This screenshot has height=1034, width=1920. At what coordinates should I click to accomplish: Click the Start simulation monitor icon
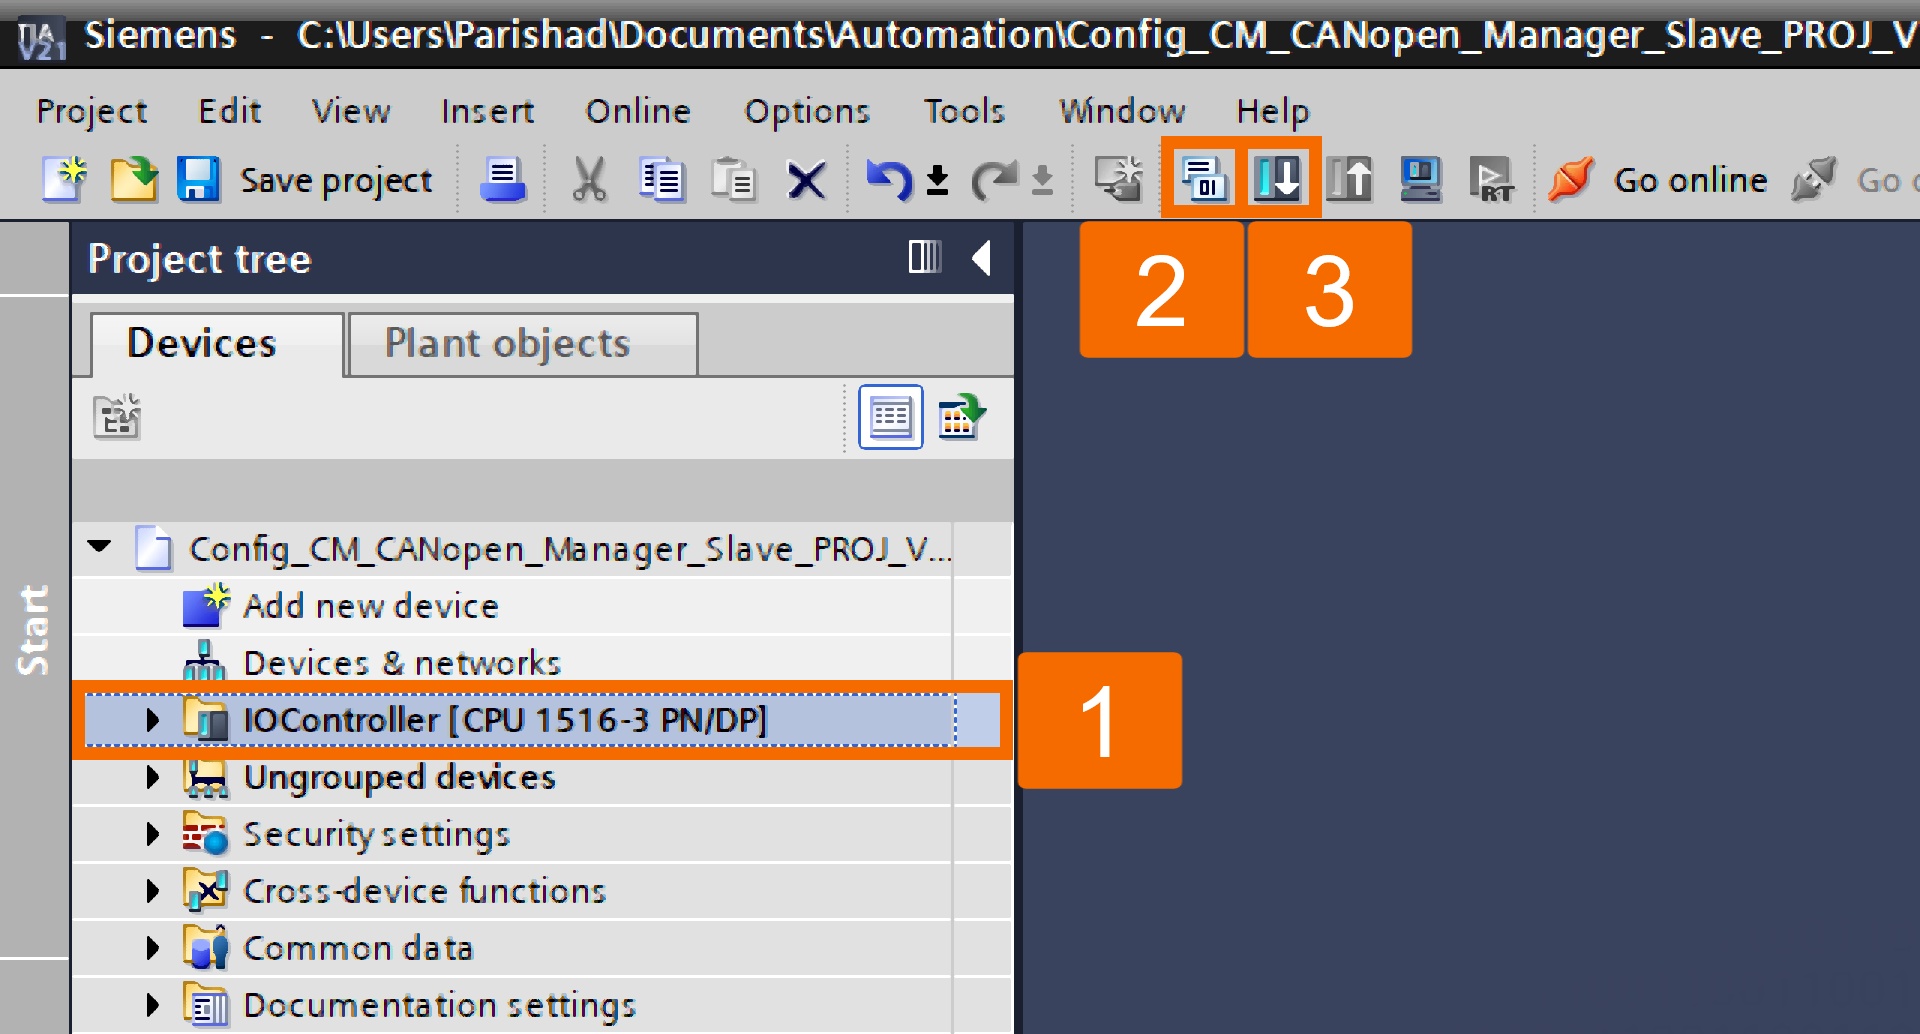pos(1421,179)
